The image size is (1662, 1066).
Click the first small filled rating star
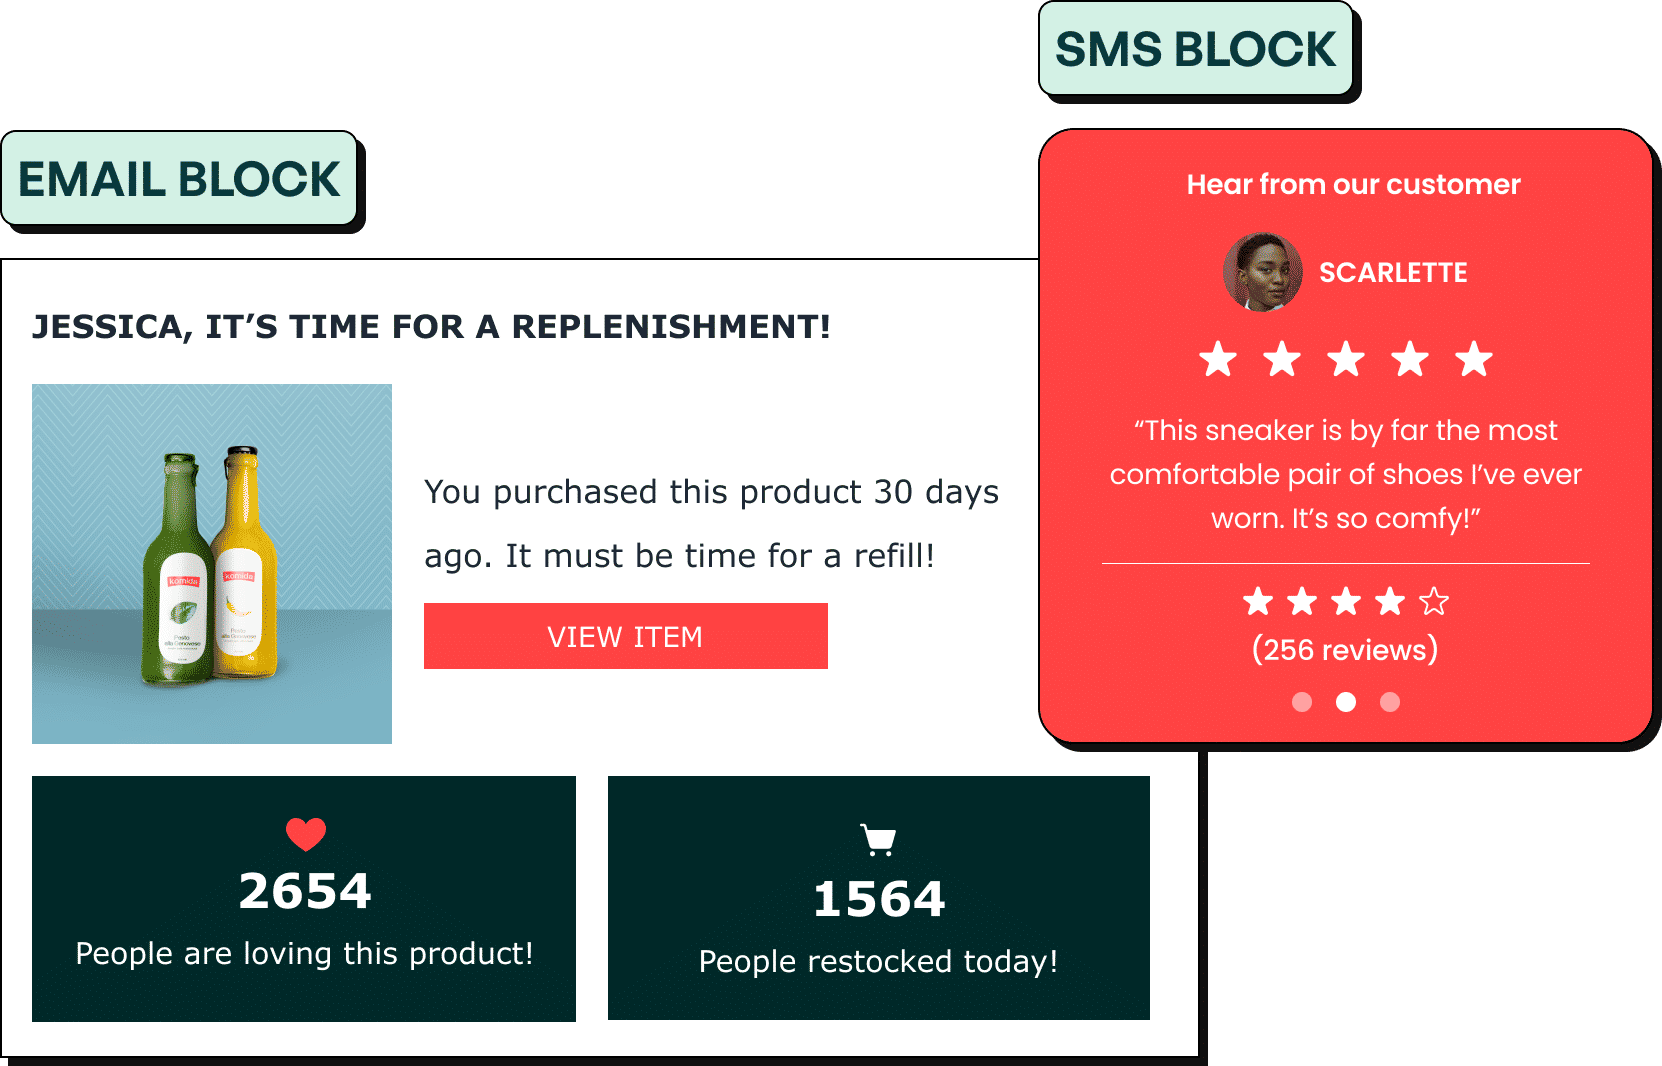pos(1258,602)
